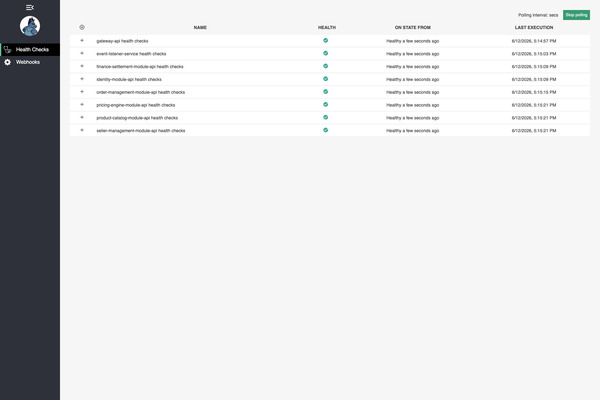The width and height of the screenshot is (600, 400).
Task: Click the LAST EXECUTION column header
Action: 534,28
